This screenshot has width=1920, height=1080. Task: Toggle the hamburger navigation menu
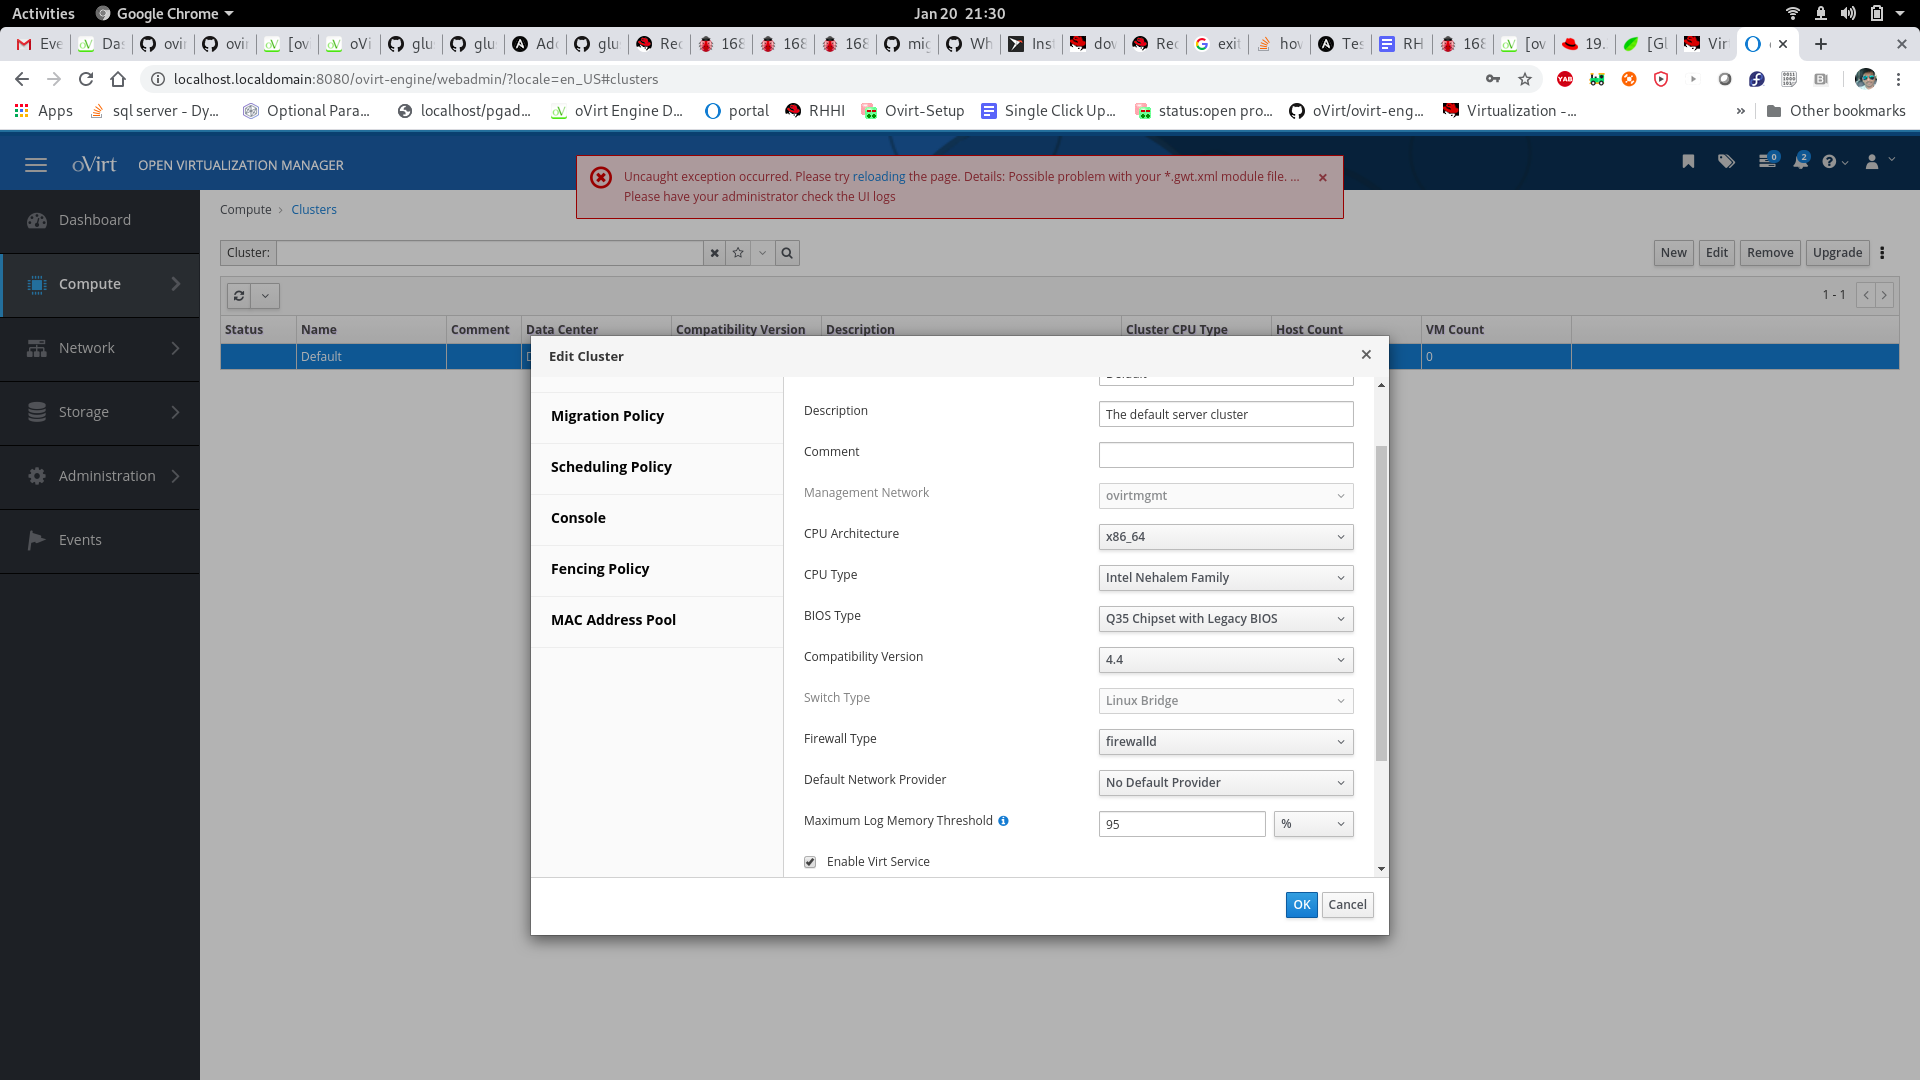click(36, 165)
